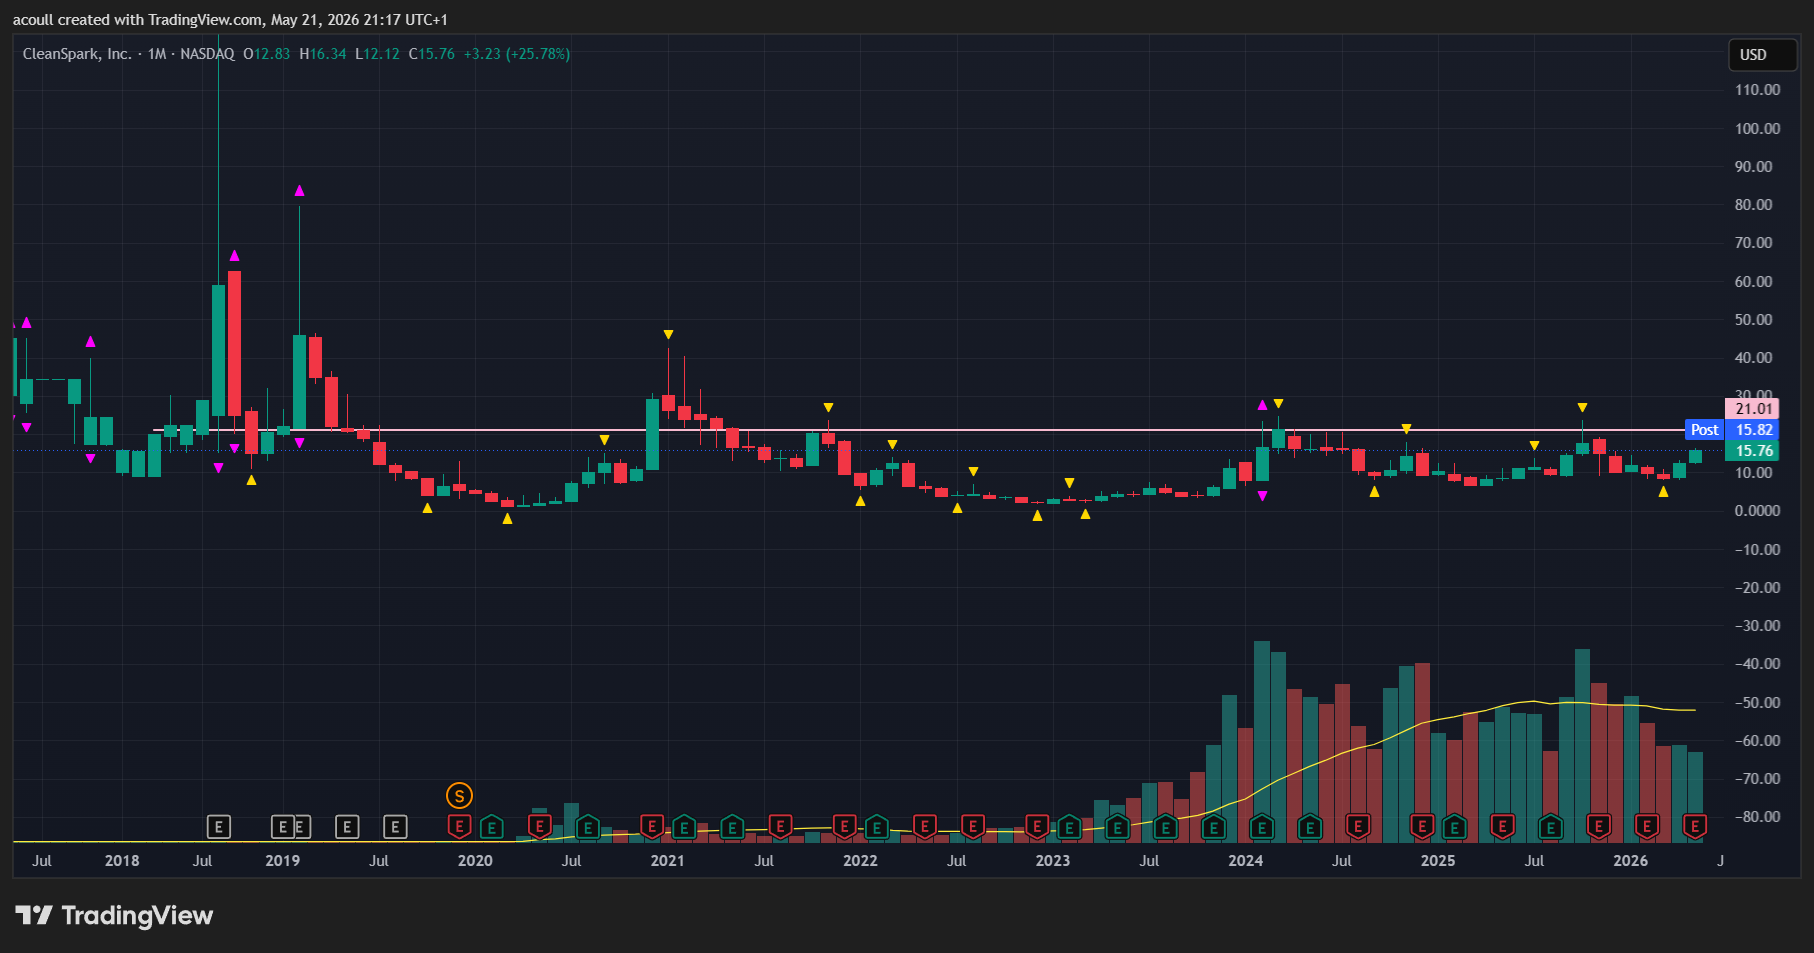
Task: Open green earnings marker just before Jul 2024
Action: 1310,827
